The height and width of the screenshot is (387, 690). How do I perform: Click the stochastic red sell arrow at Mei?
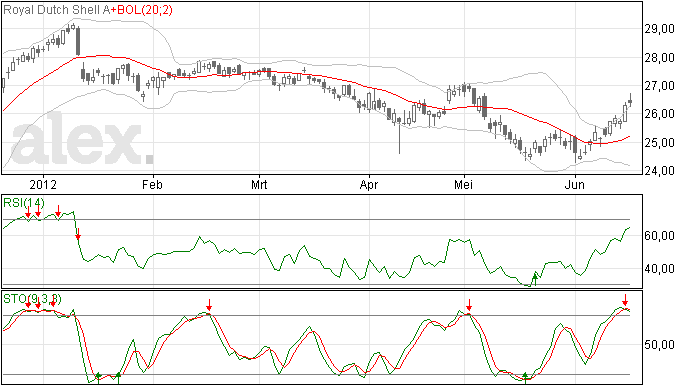[x=469, y=305]
